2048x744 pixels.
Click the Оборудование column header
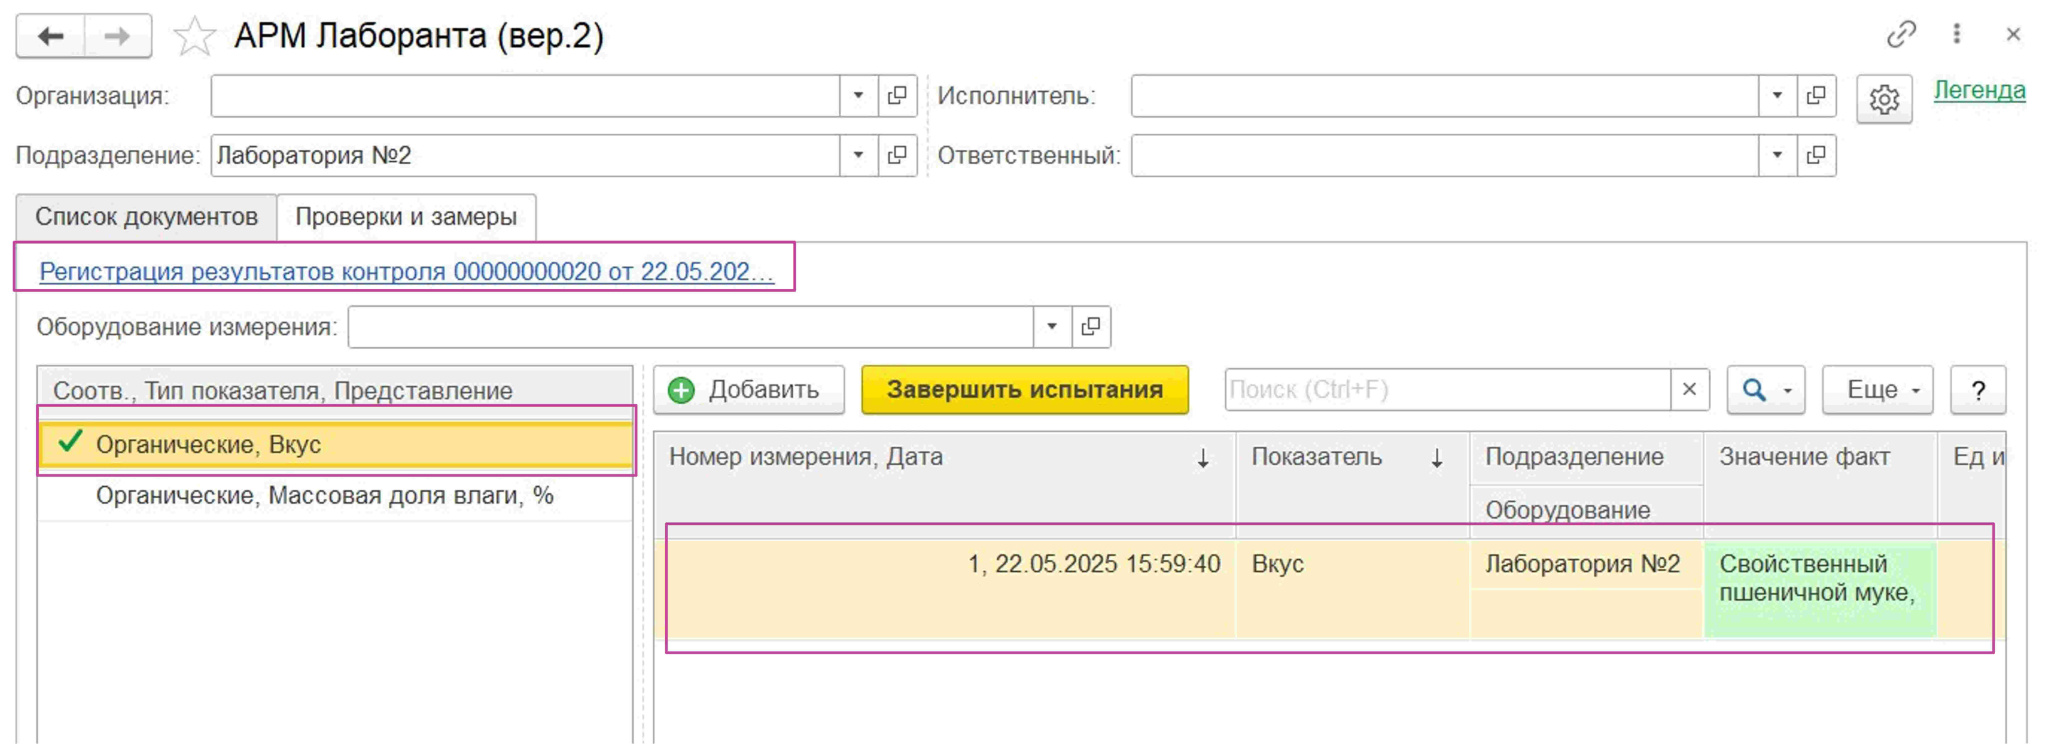tap(1586, 510)
